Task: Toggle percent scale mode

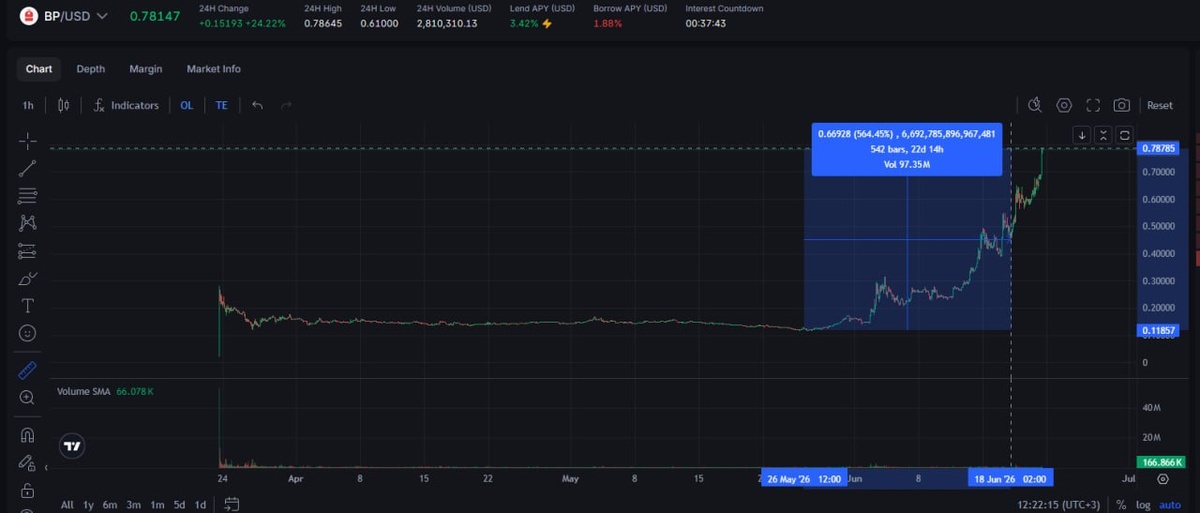Action: point(1121,505)
